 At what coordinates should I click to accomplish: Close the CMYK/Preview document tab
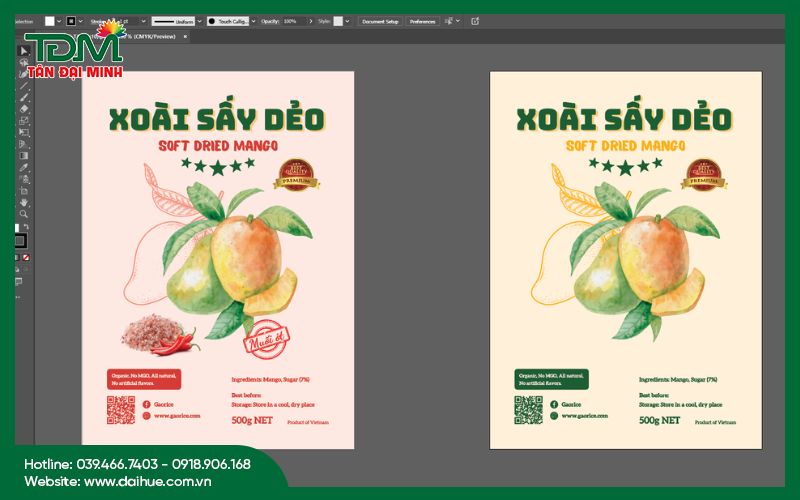185,36
